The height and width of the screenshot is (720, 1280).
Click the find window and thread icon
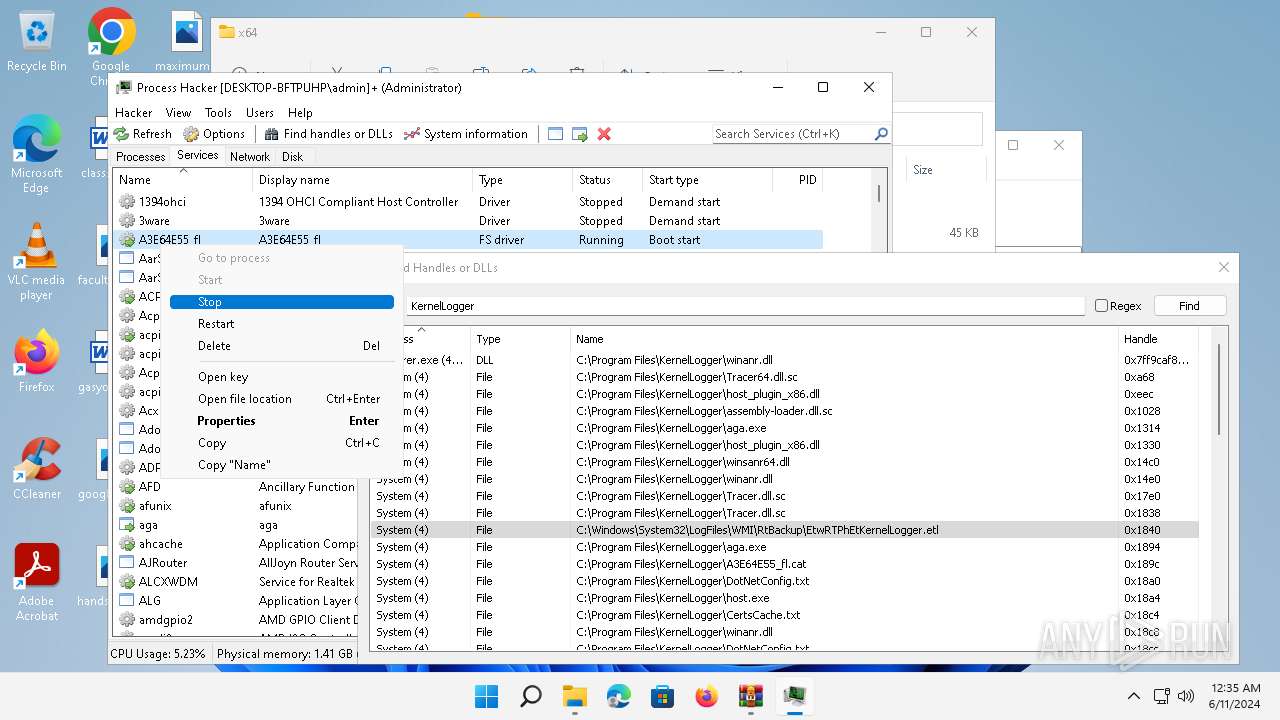(580, 134)
